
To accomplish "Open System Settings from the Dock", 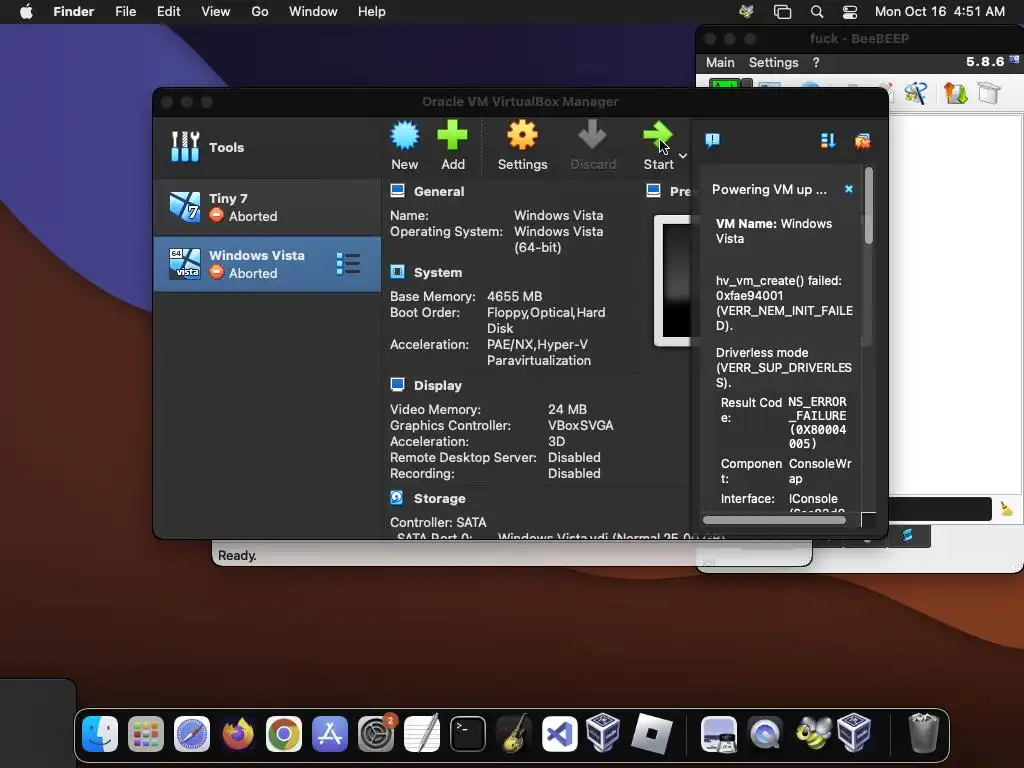I will click(x=376, y=734).
